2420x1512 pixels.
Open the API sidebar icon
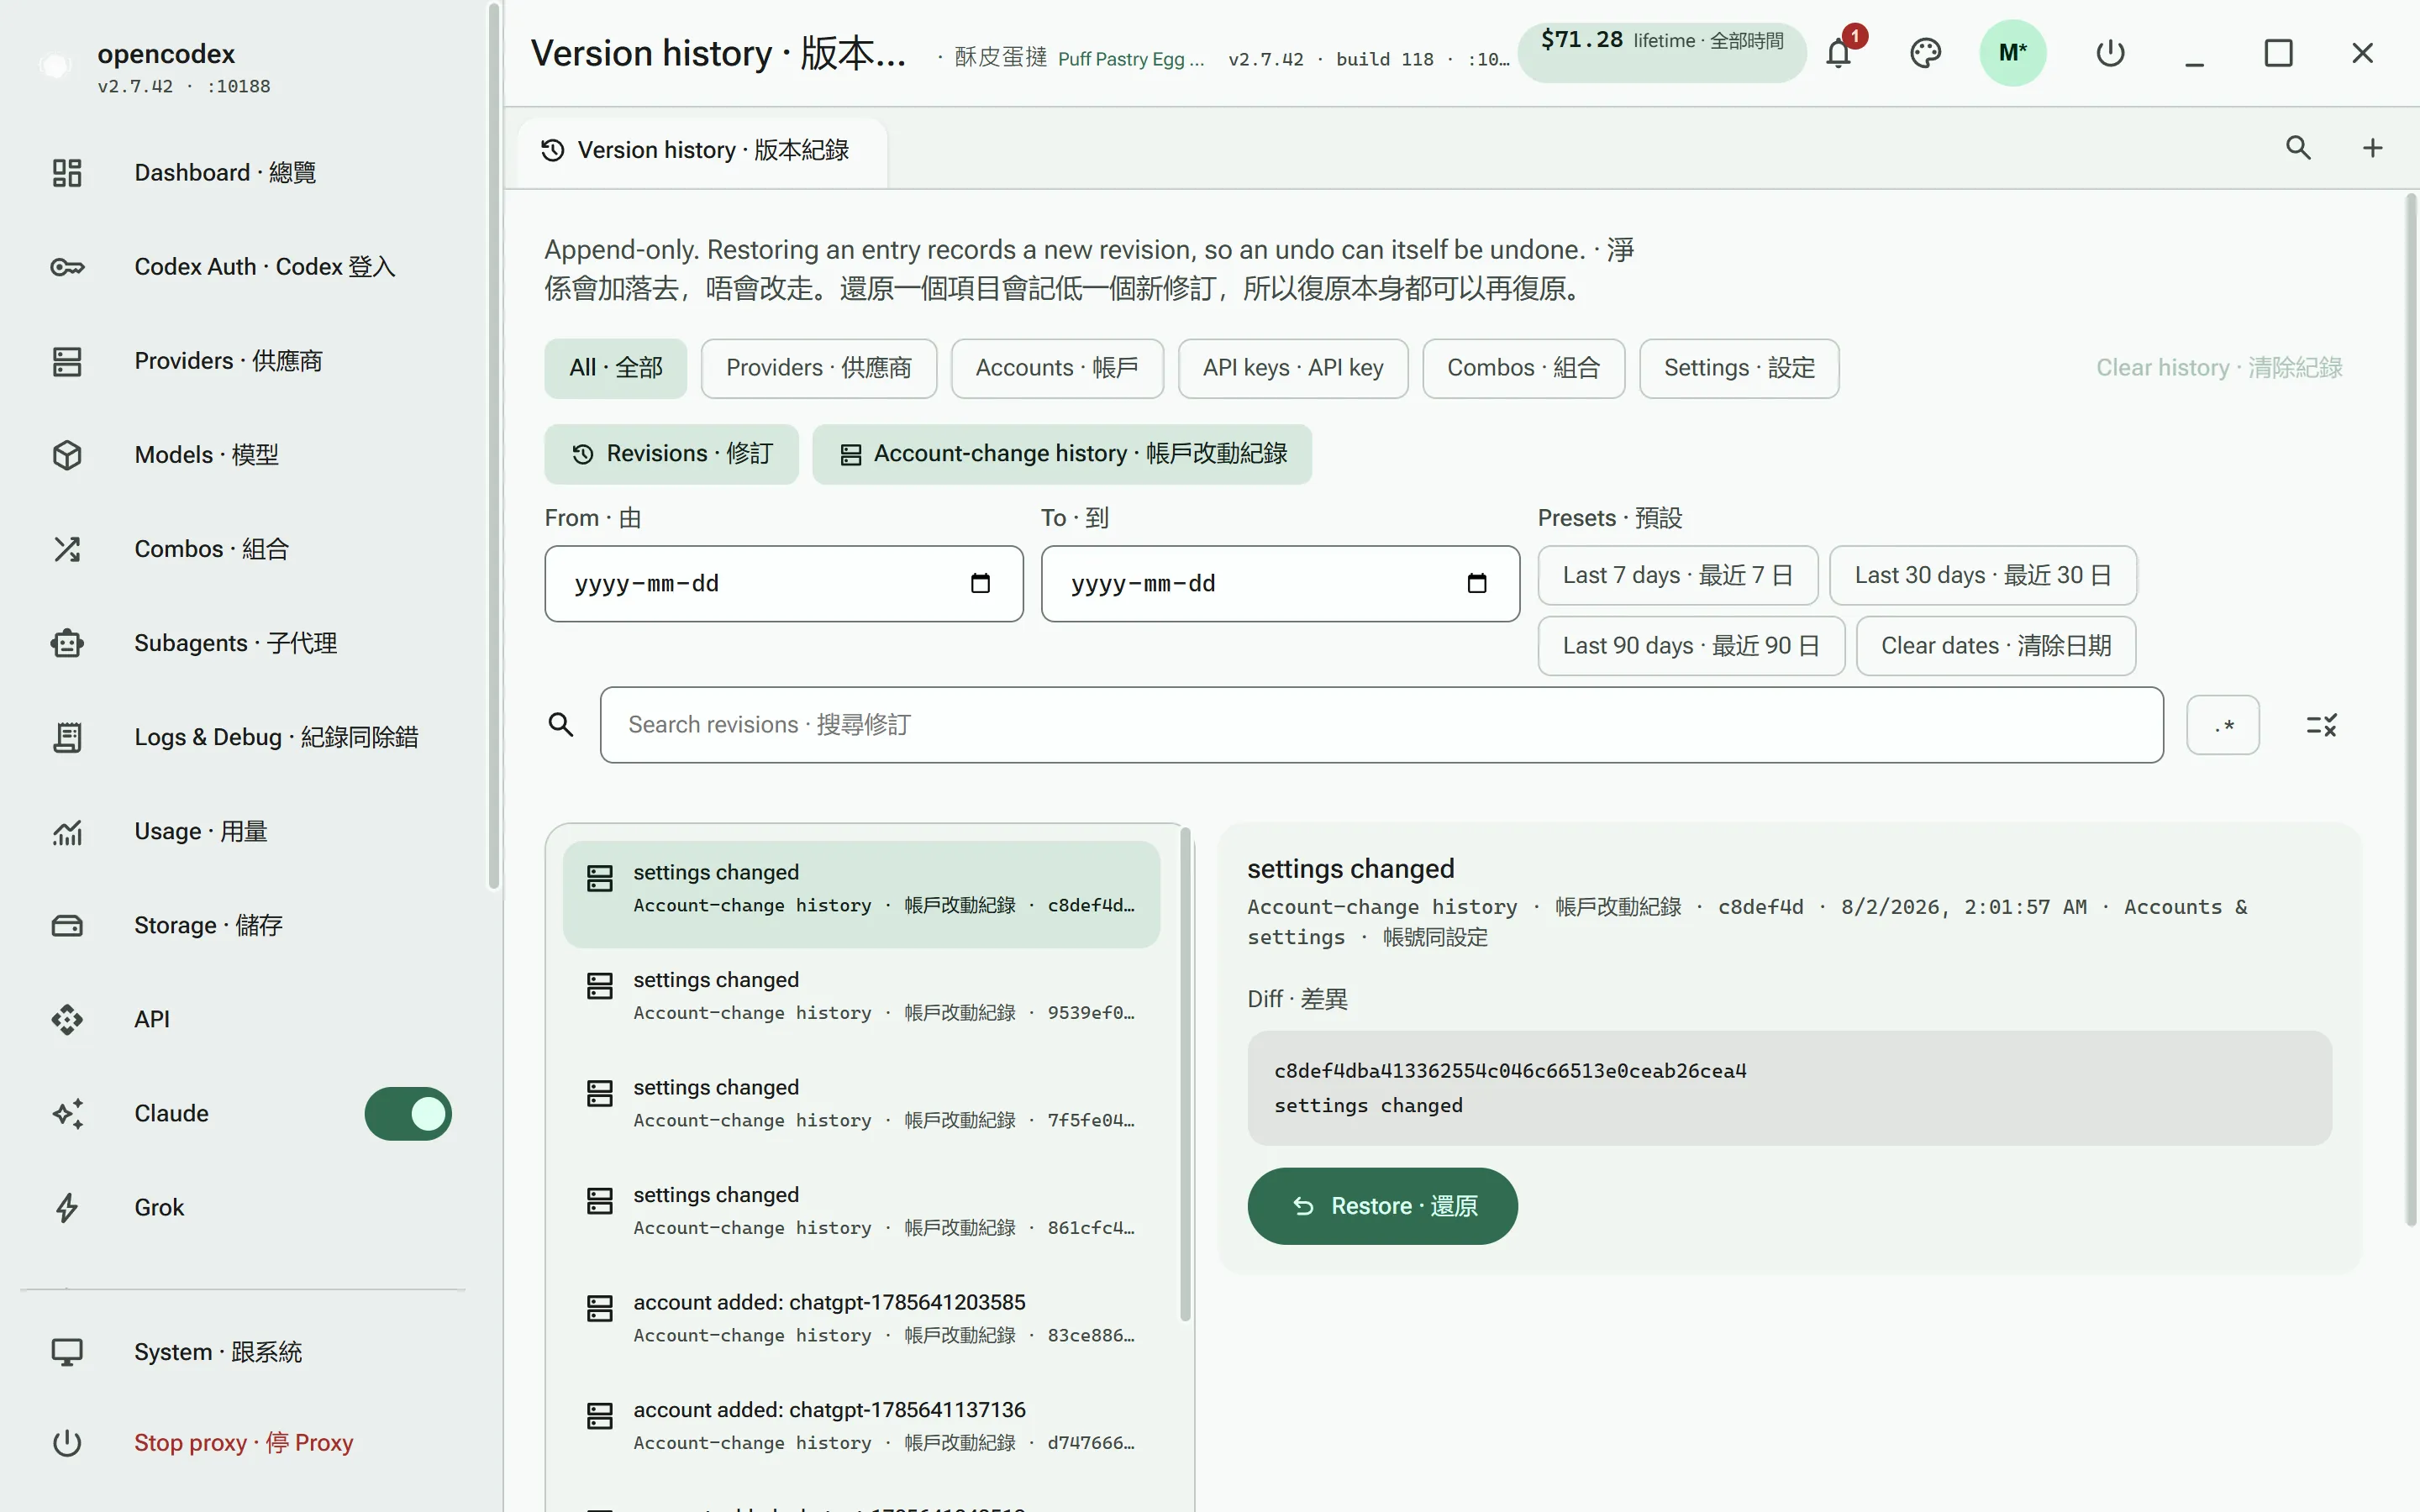67,1019
